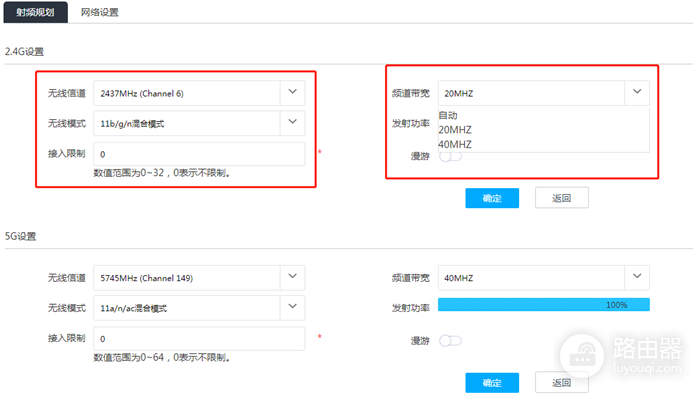Screen dimensions: 700x396
Task: Open the 5G 频道带宽 dropdown arrow
Action: (x=637, y=277)
